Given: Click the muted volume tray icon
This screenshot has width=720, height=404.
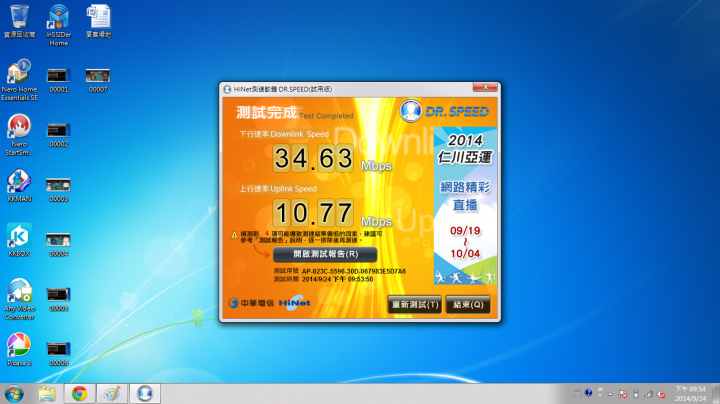Looking at the screenshot, I should 661,394.
